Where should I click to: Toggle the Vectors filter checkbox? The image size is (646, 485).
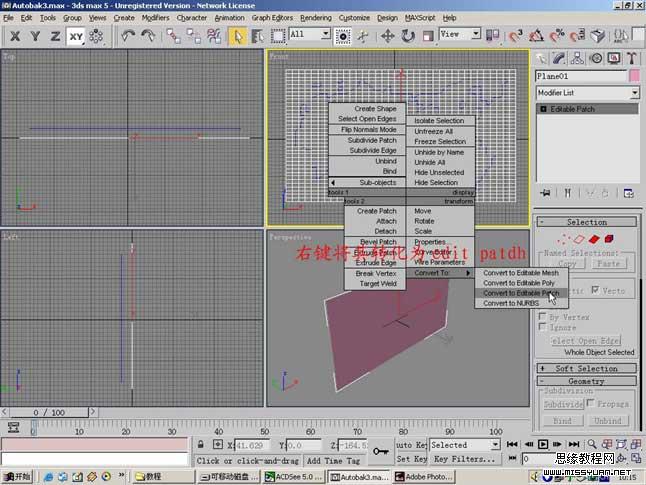pyautogui.click(x=595, y=290)
